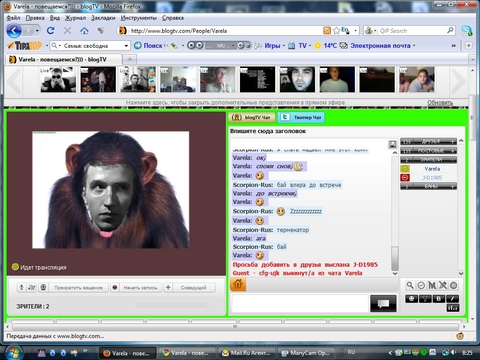This screenshot has height=360, width=480.
Task: Click the Обновить link
Action: (440, 103)
